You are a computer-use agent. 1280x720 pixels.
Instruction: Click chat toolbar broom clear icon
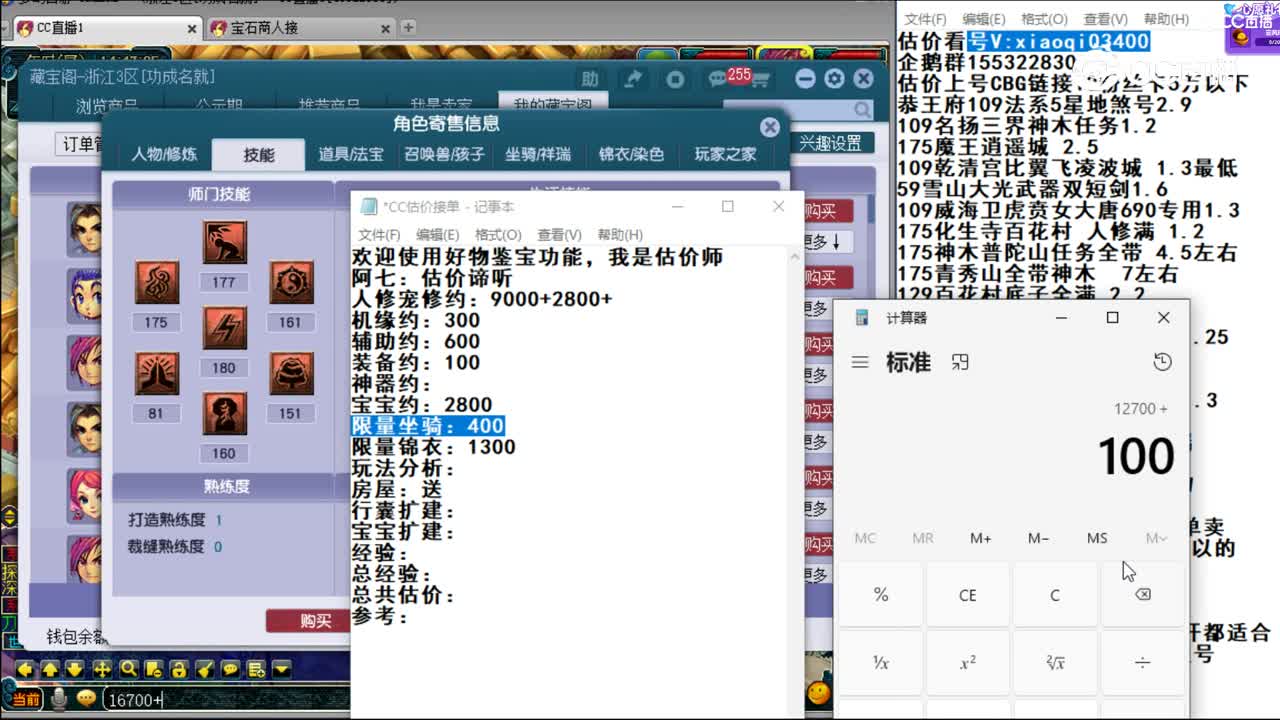pos(205,669)
